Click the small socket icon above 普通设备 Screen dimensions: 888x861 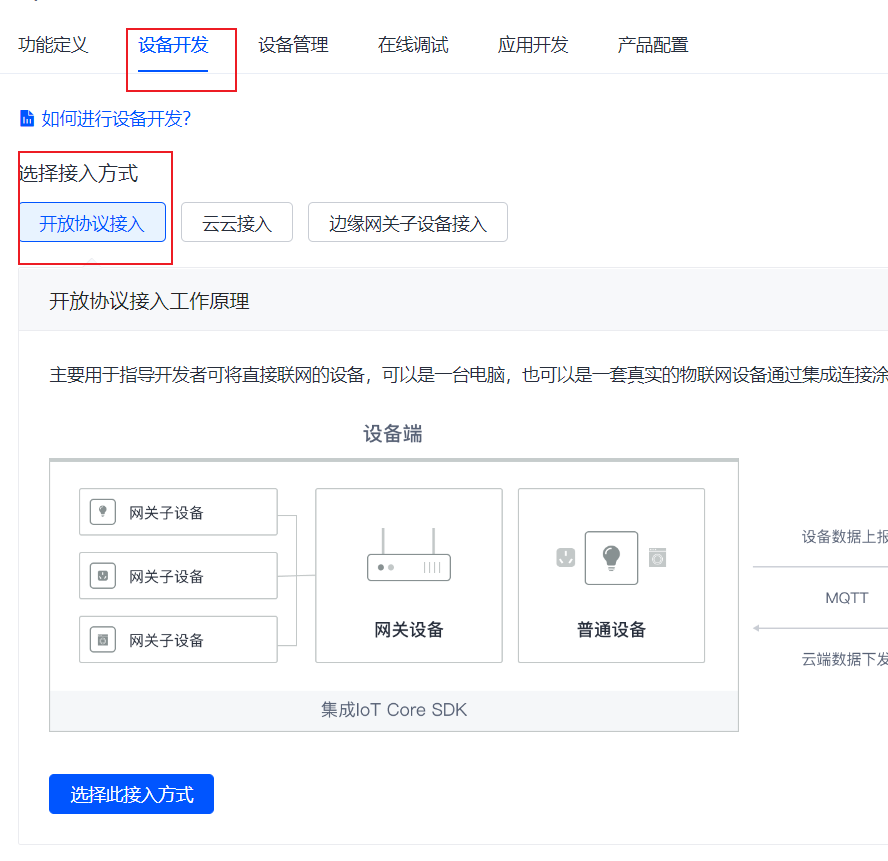[566, 557]
